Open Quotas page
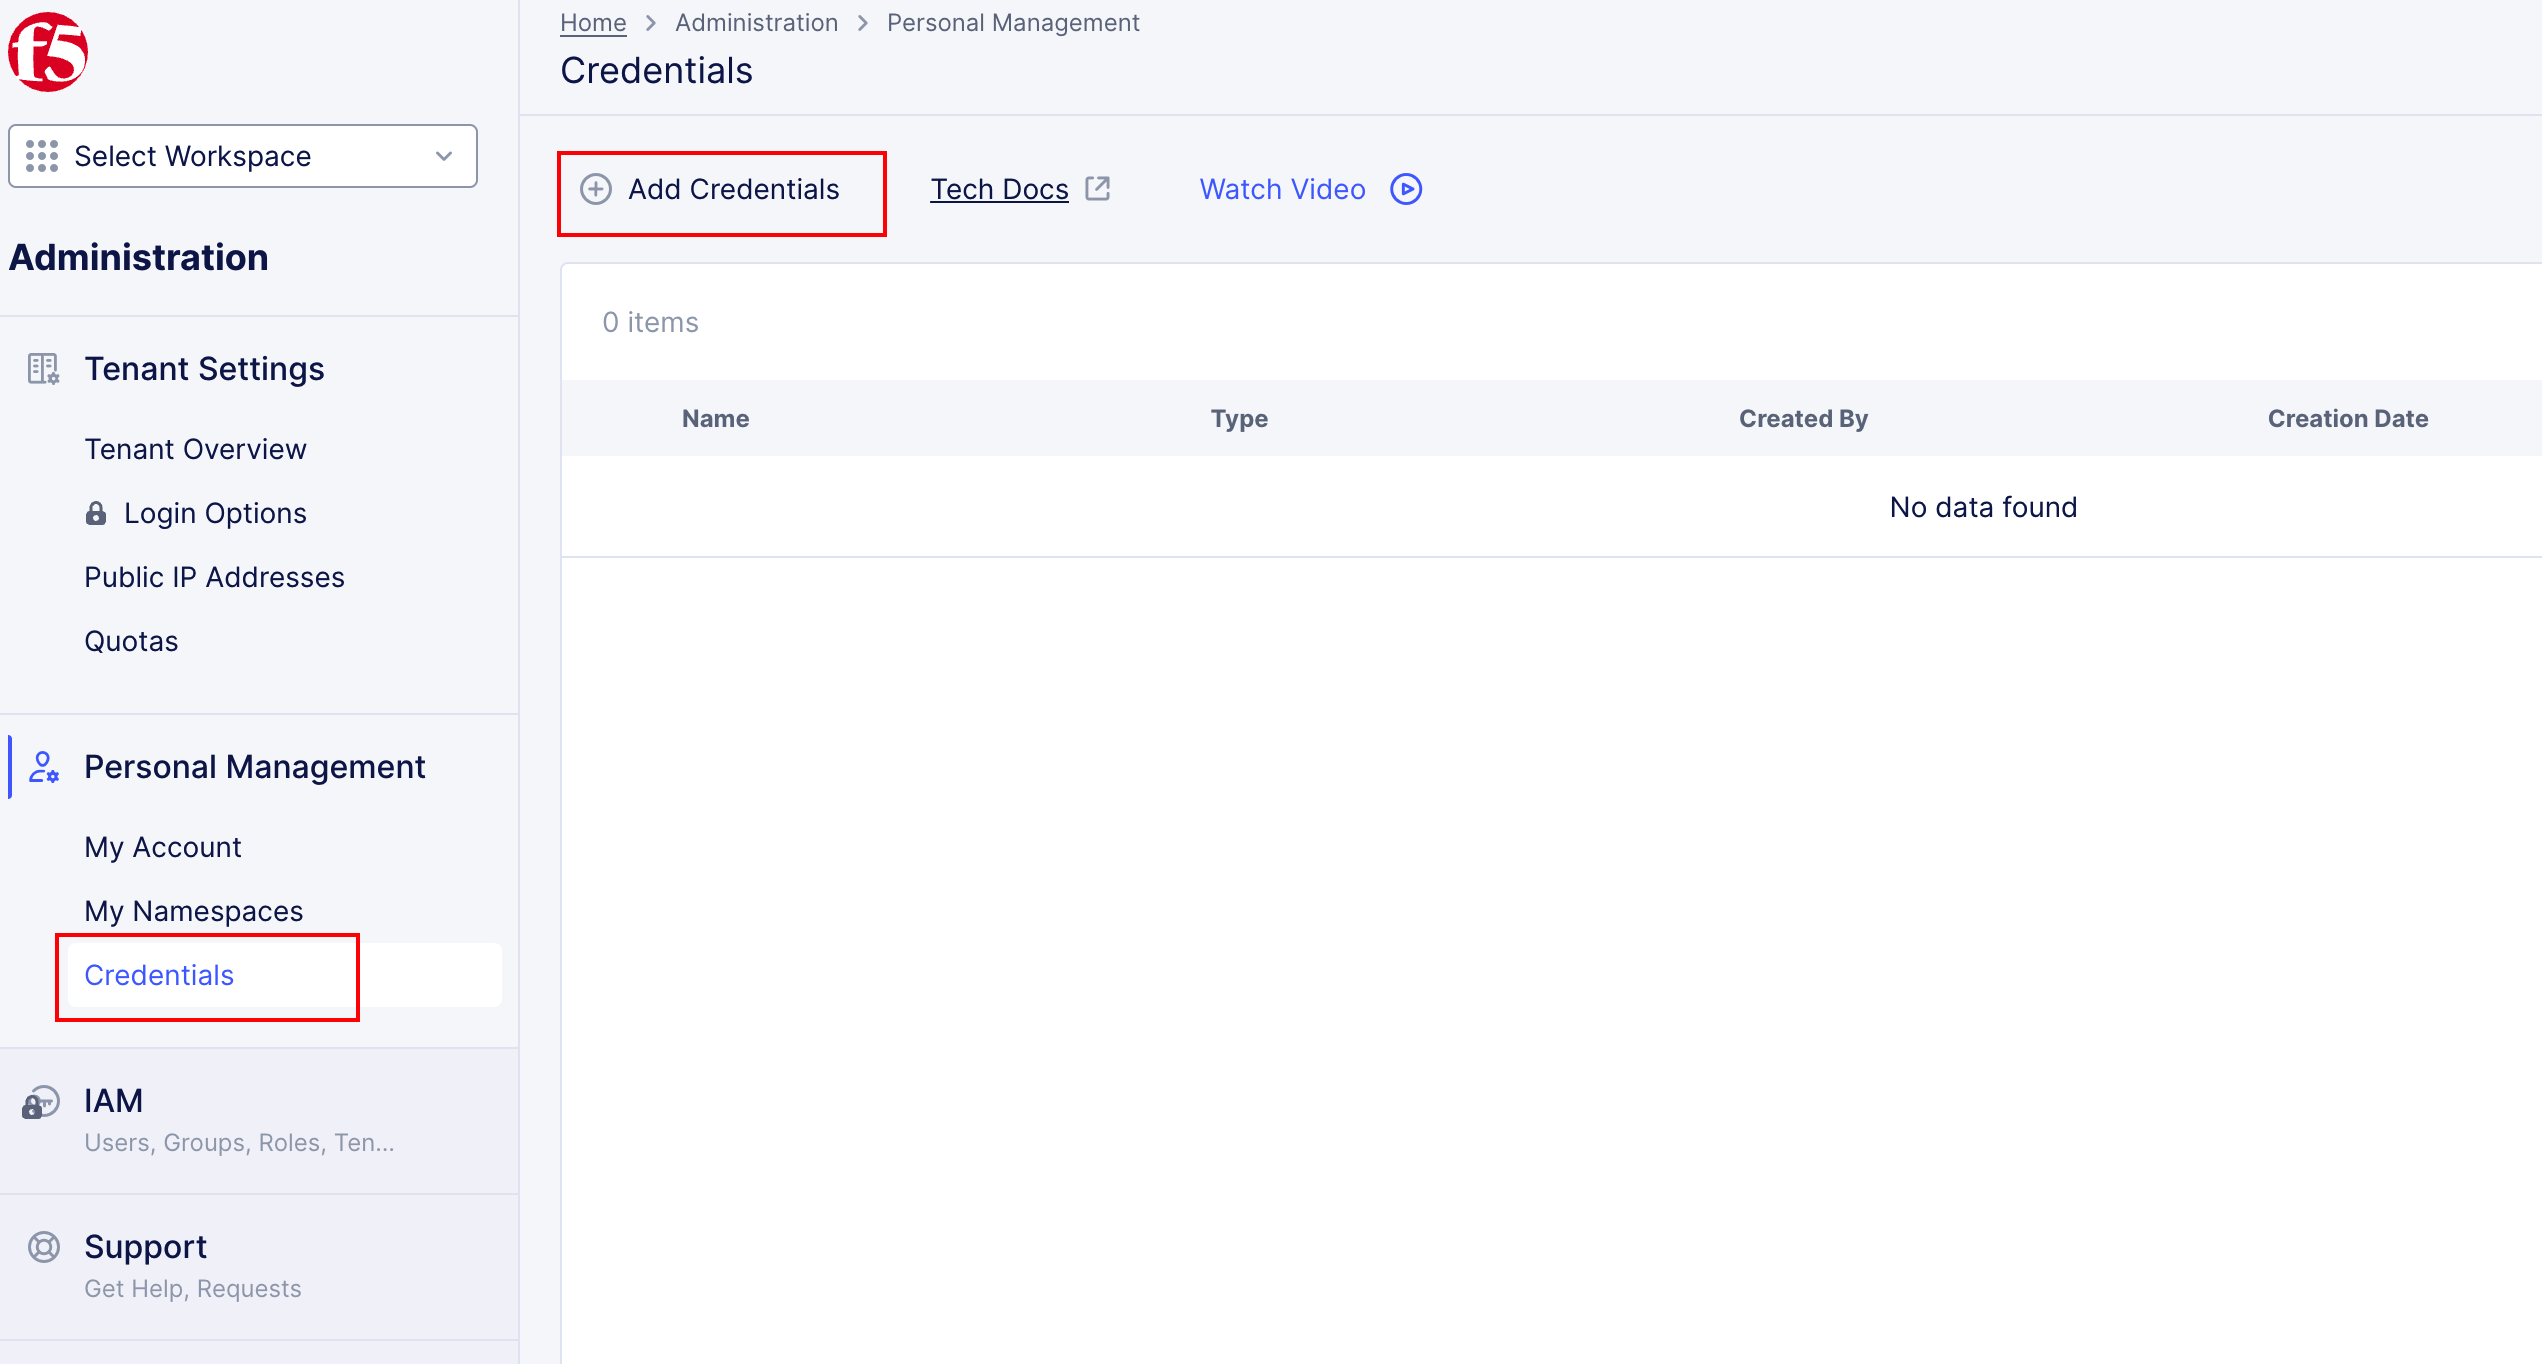This screenshot has height=1364, width=2542. [x=131, y=641]
